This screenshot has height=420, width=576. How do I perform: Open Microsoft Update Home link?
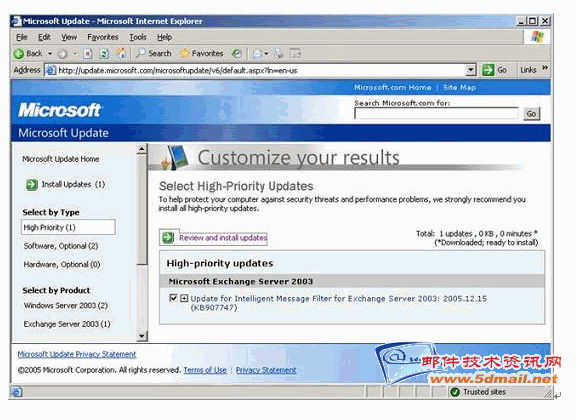(61, 159)
